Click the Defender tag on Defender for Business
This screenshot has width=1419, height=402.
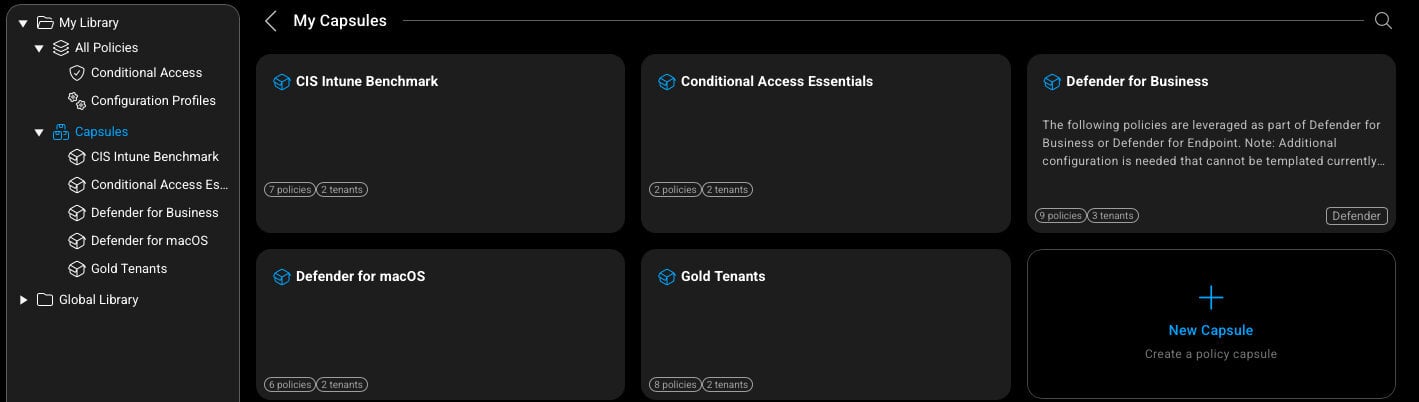[1356, 216]
